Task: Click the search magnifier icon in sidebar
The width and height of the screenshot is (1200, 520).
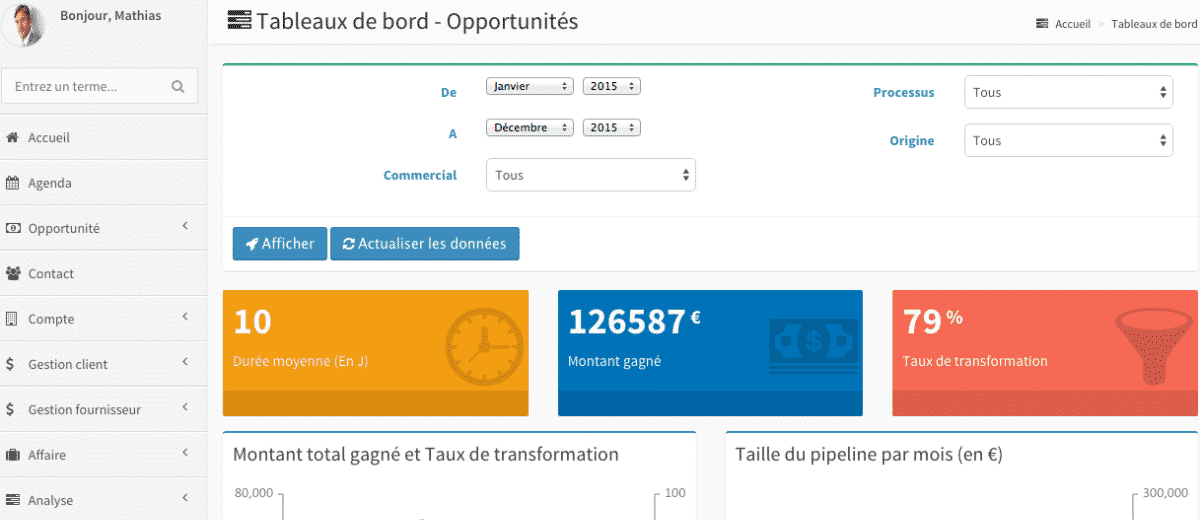Action: 178,87
